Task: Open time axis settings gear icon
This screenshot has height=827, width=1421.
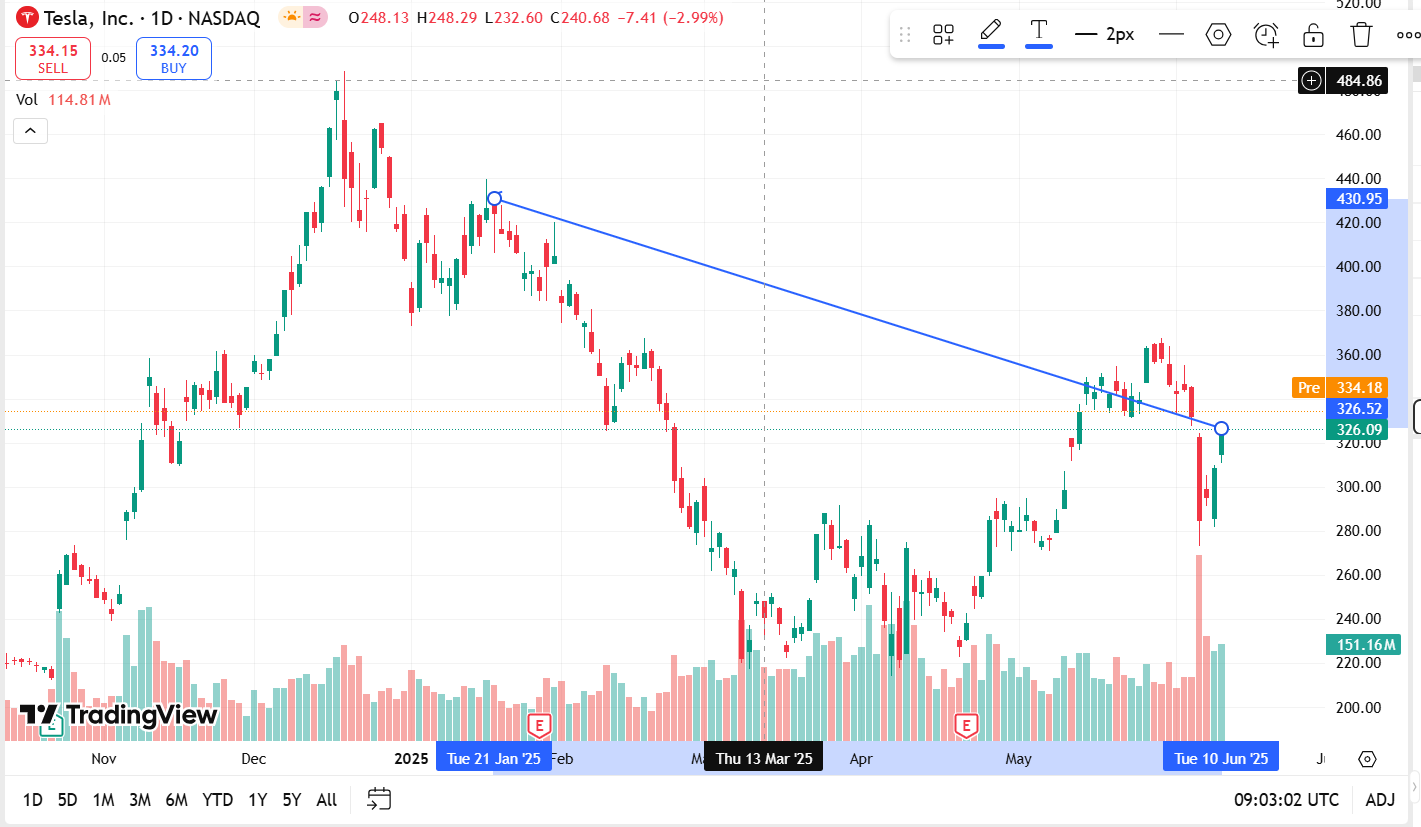Action: [x=1368, y=758]
